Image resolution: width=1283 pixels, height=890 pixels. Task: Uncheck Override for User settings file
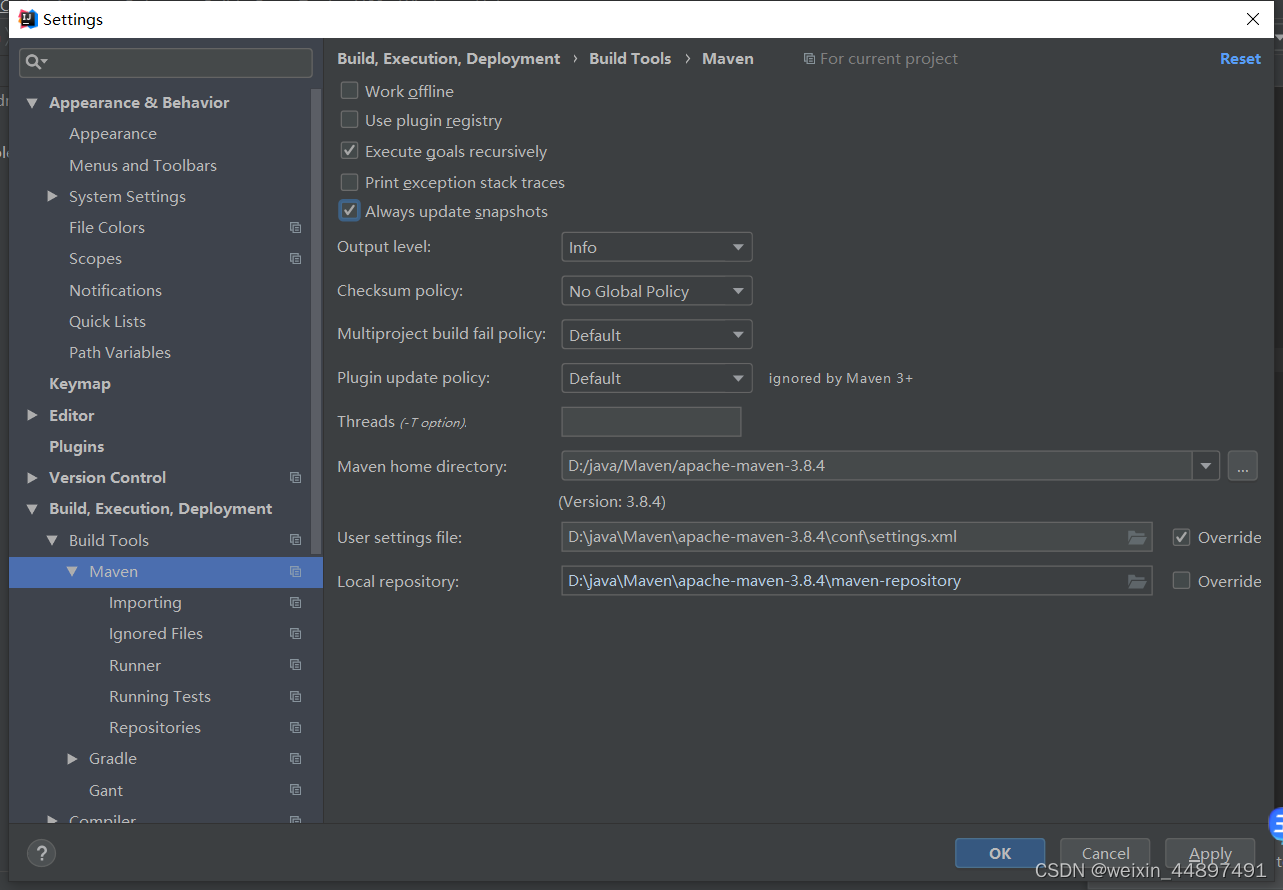1181,537
